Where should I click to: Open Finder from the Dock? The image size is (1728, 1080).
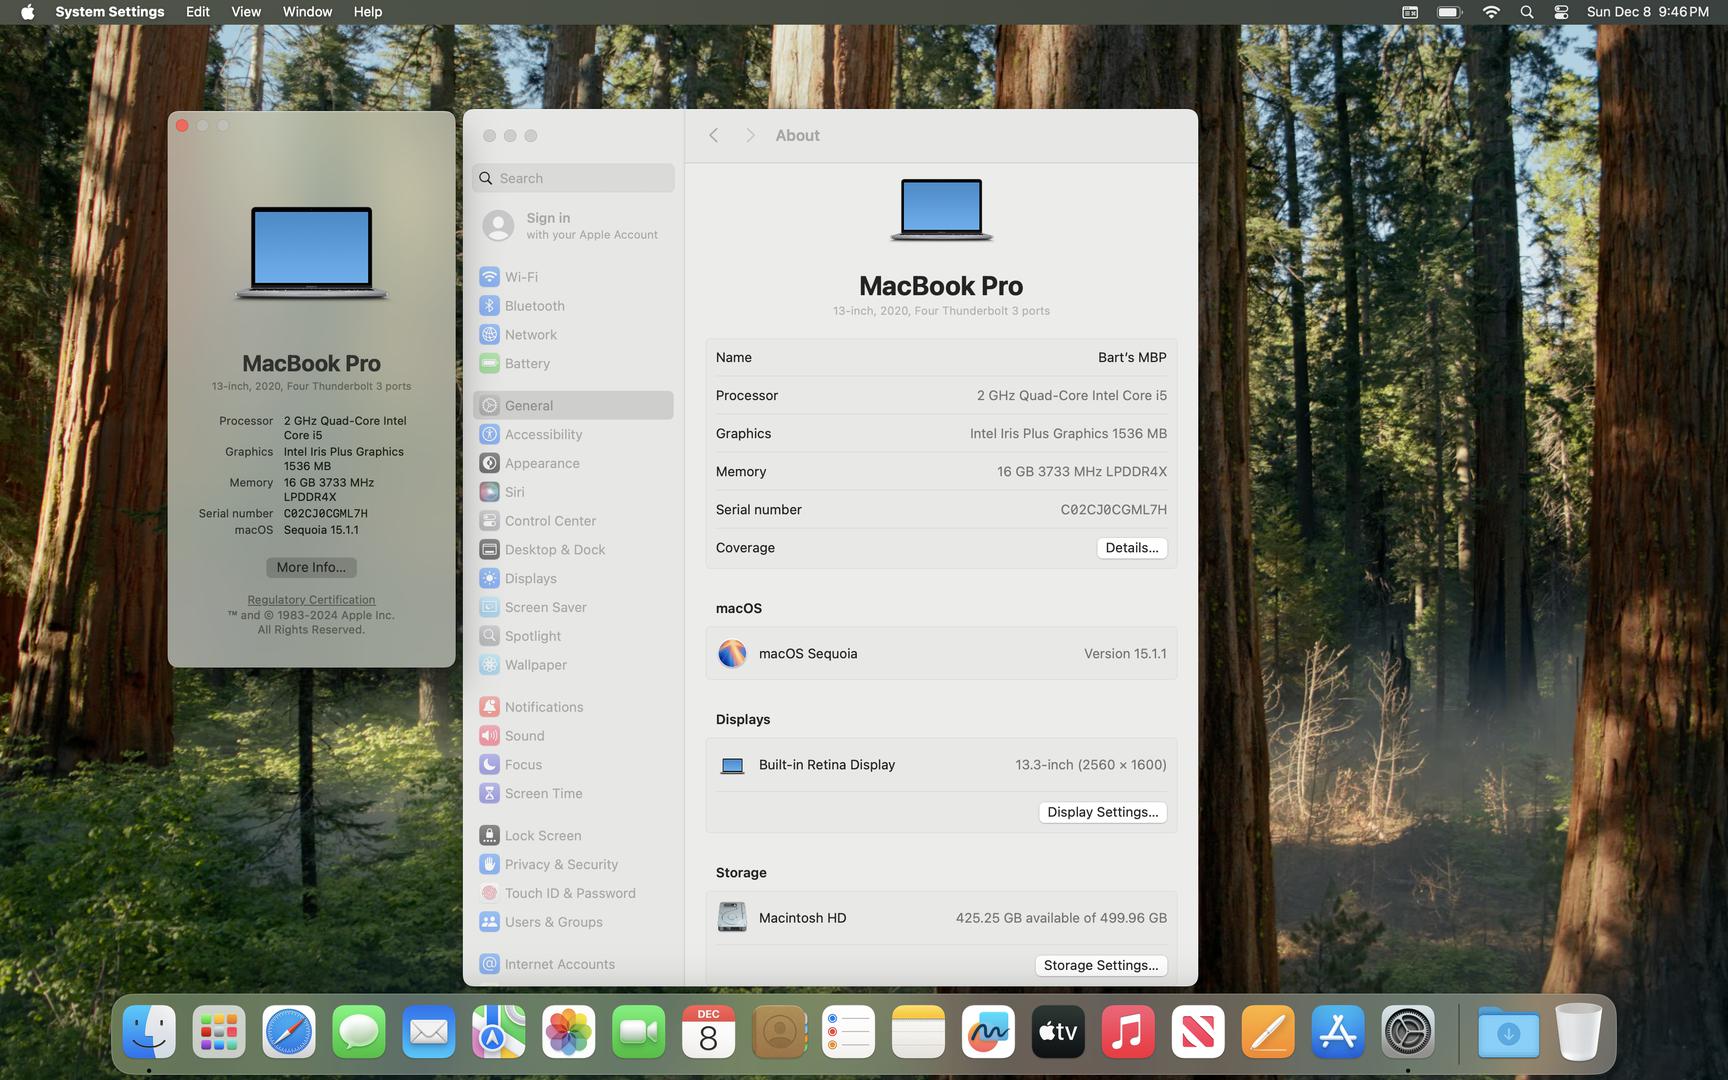click(149, 1032)
